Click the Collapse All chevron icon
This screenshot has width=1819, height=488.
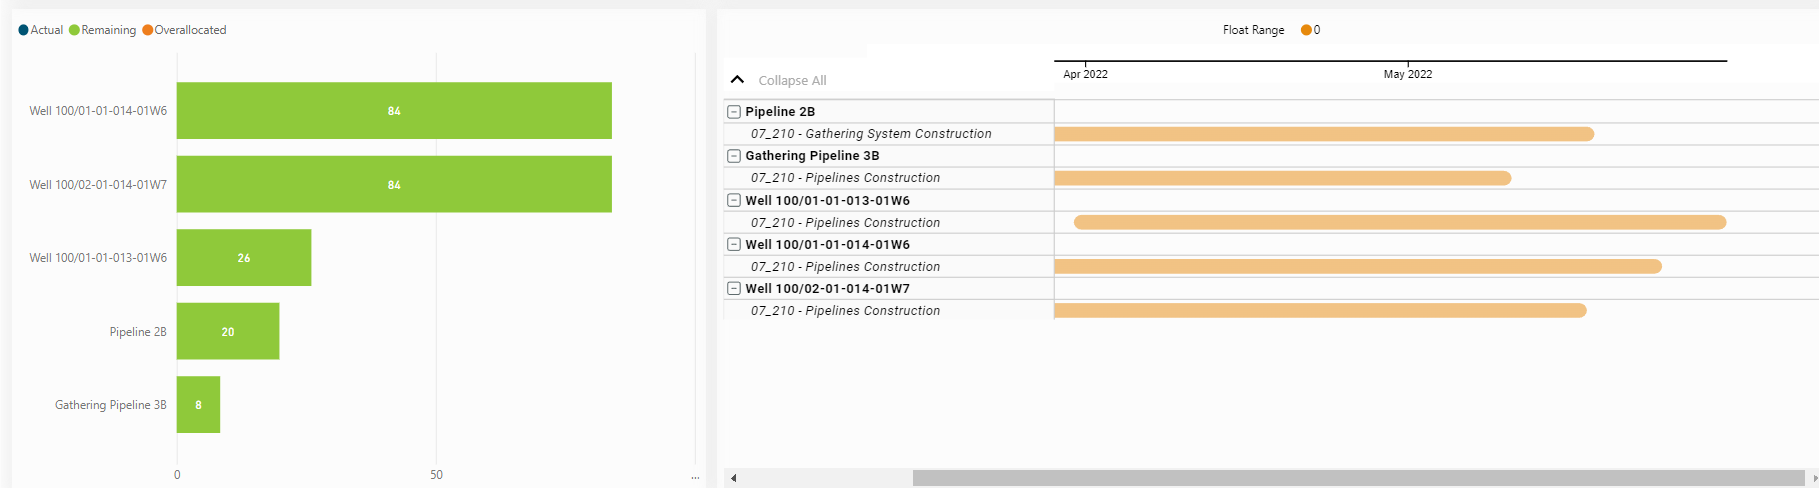click(737, 80)
